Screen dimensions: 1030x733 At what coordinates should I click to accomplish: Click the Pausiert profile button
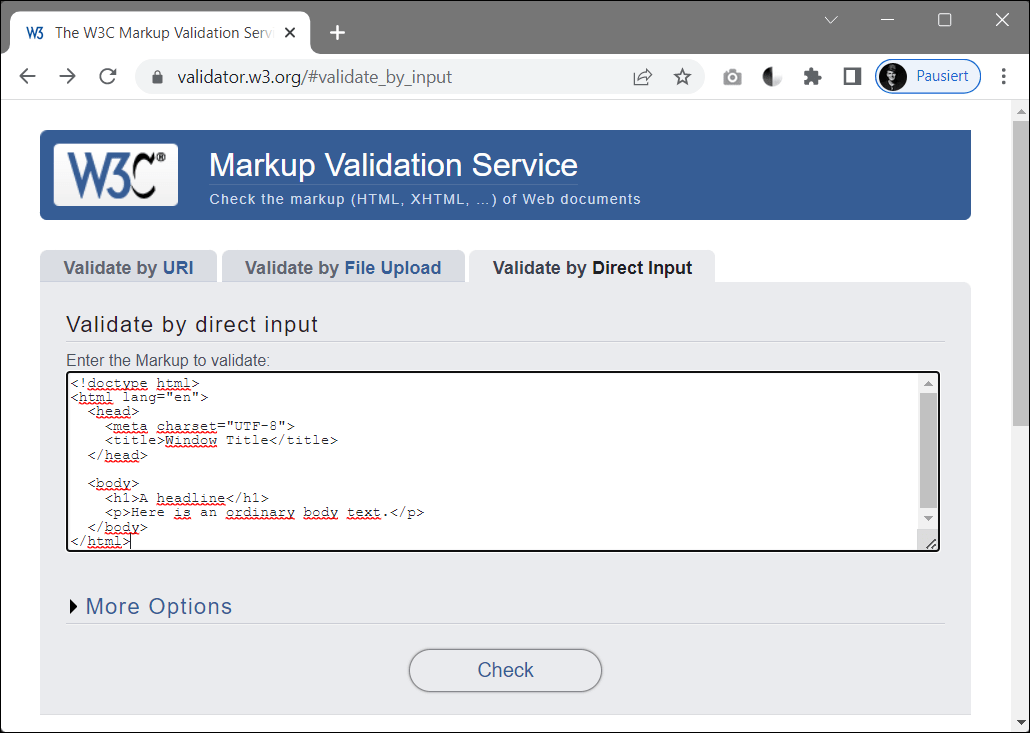point(927,76)
